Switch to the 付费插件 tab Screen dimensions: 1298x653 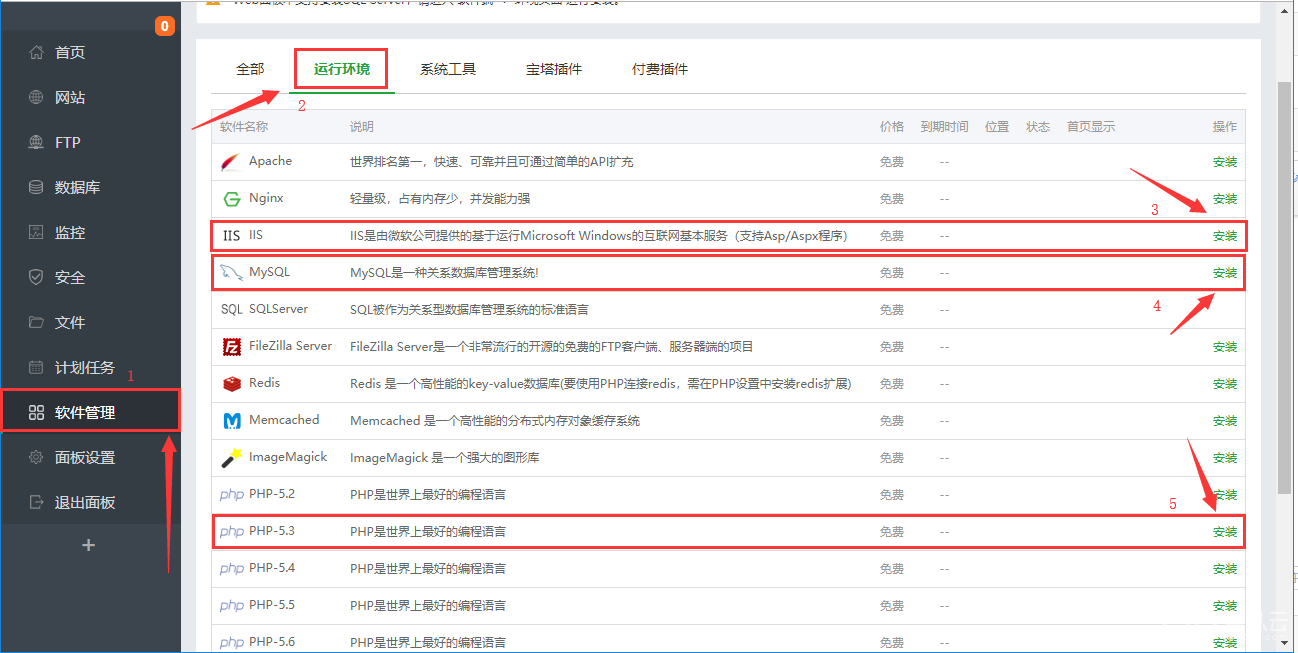click(x=660, y=69)
